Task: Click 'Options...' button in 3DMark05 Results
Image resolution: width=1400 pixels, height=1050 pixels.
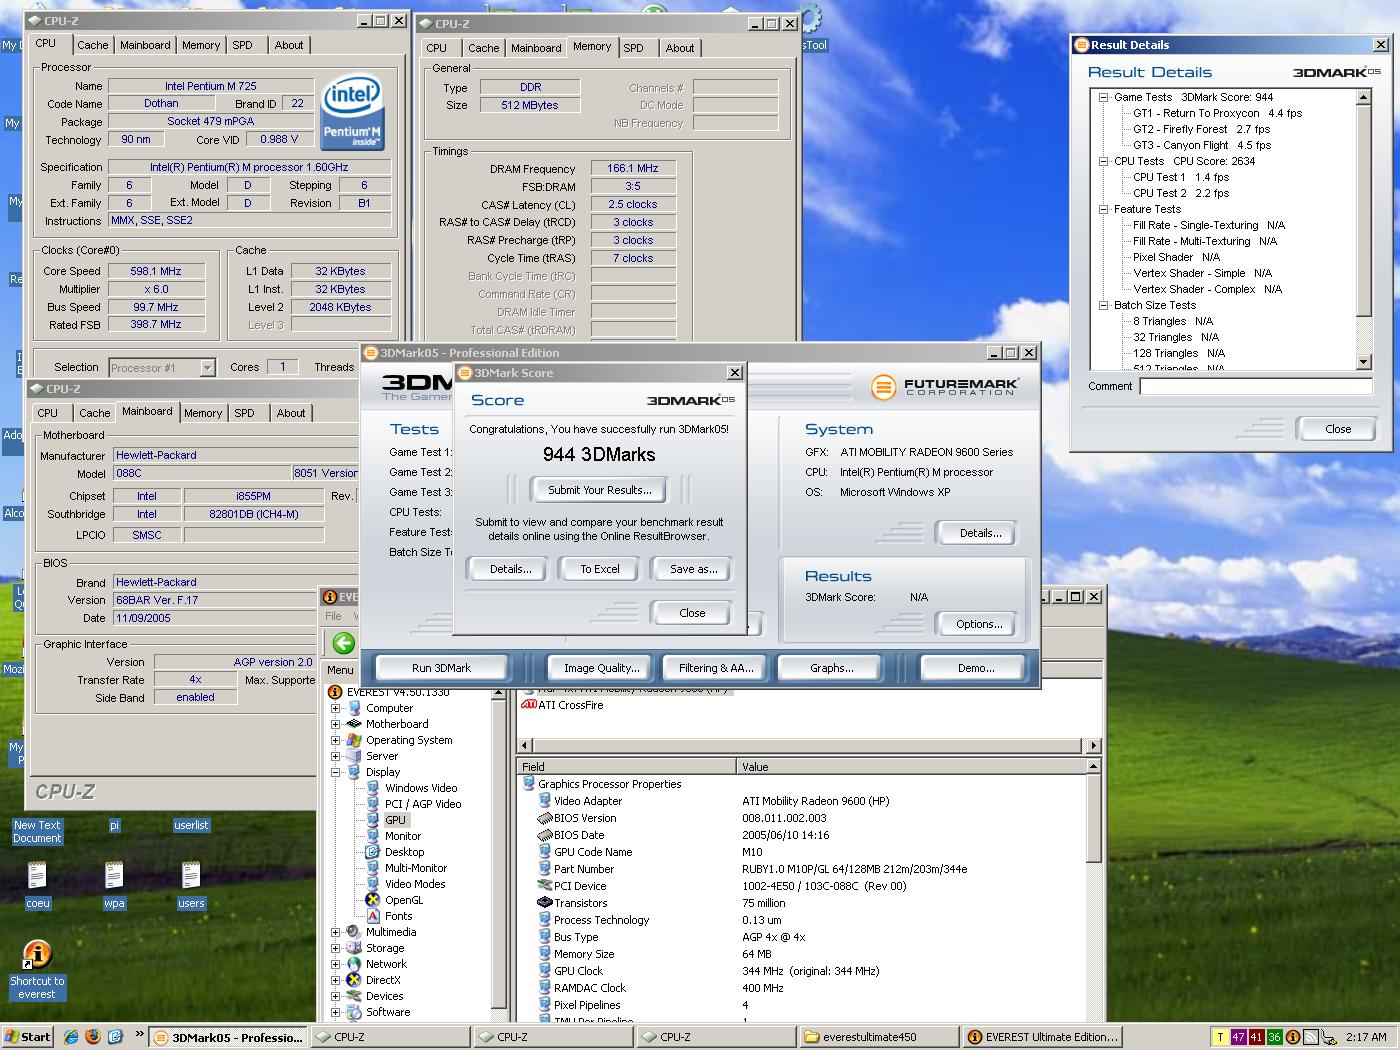Action: pyautogui.click(x=979, y=624)
